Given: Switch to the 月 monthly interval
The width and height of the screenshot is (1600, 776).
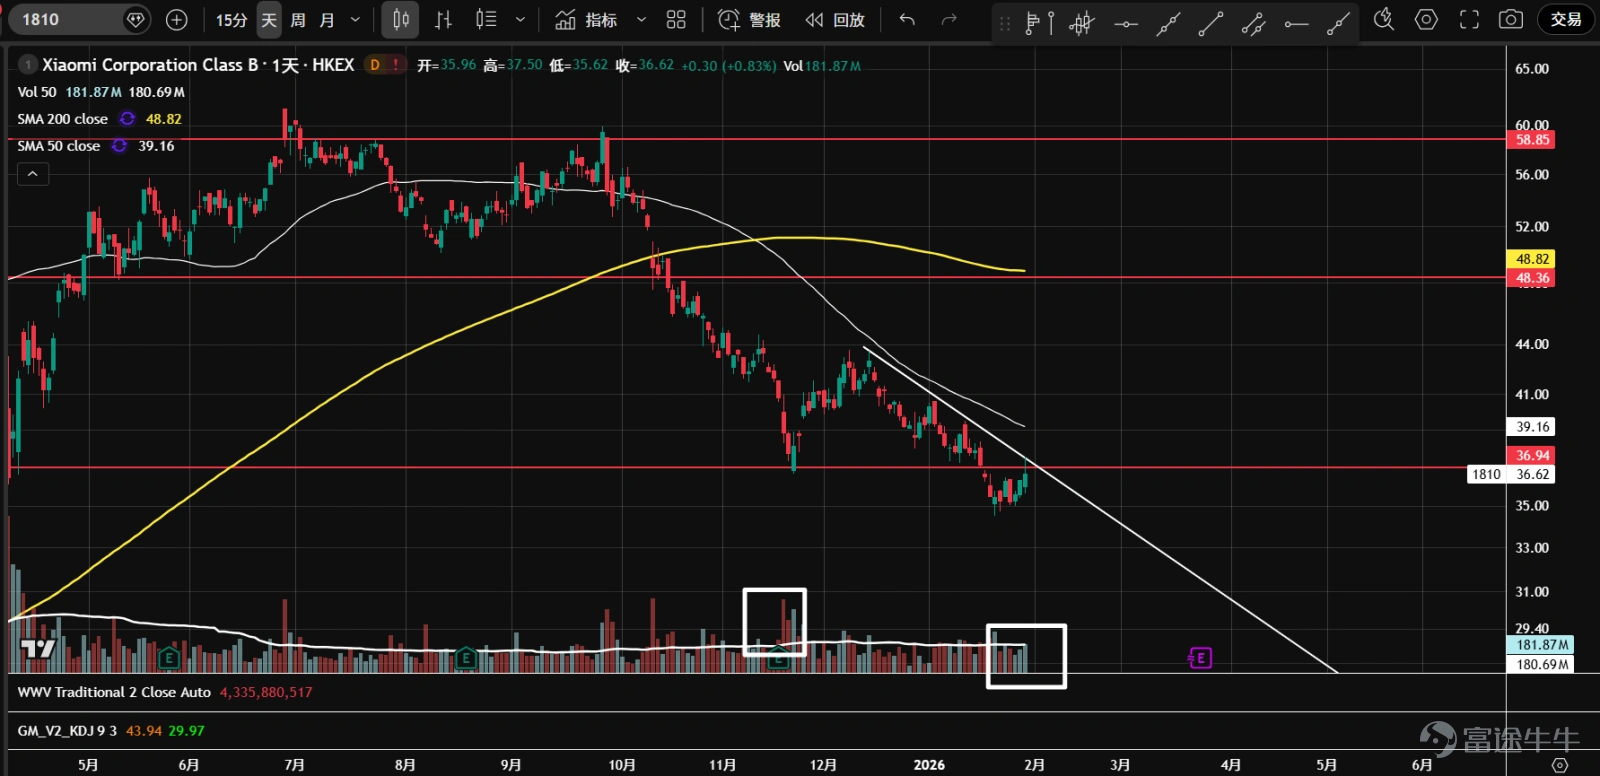Looking at the screenshot, I should pyautogui.click(x=327, y=20).
